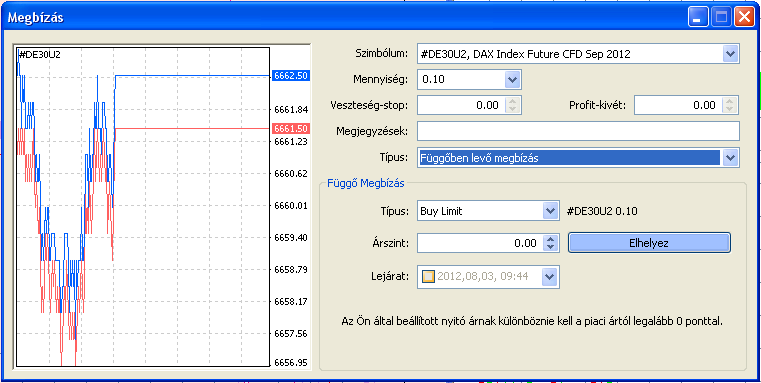Increase Veszteség-stop with the up stepper
The width and height of the screenshot is (761, 383).
tap(513, 101)
